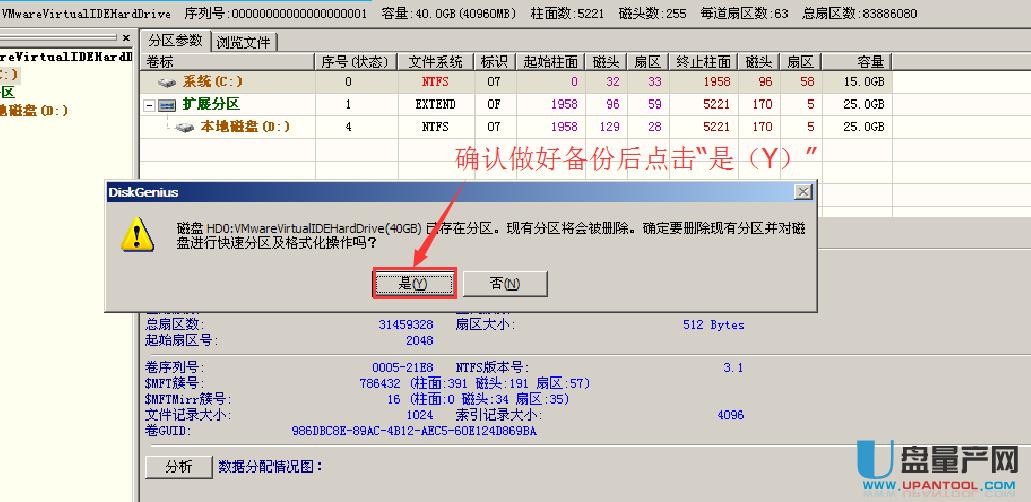Click the 容量 column header
This screenshot has height=502, width=1031.
(860, 62)
